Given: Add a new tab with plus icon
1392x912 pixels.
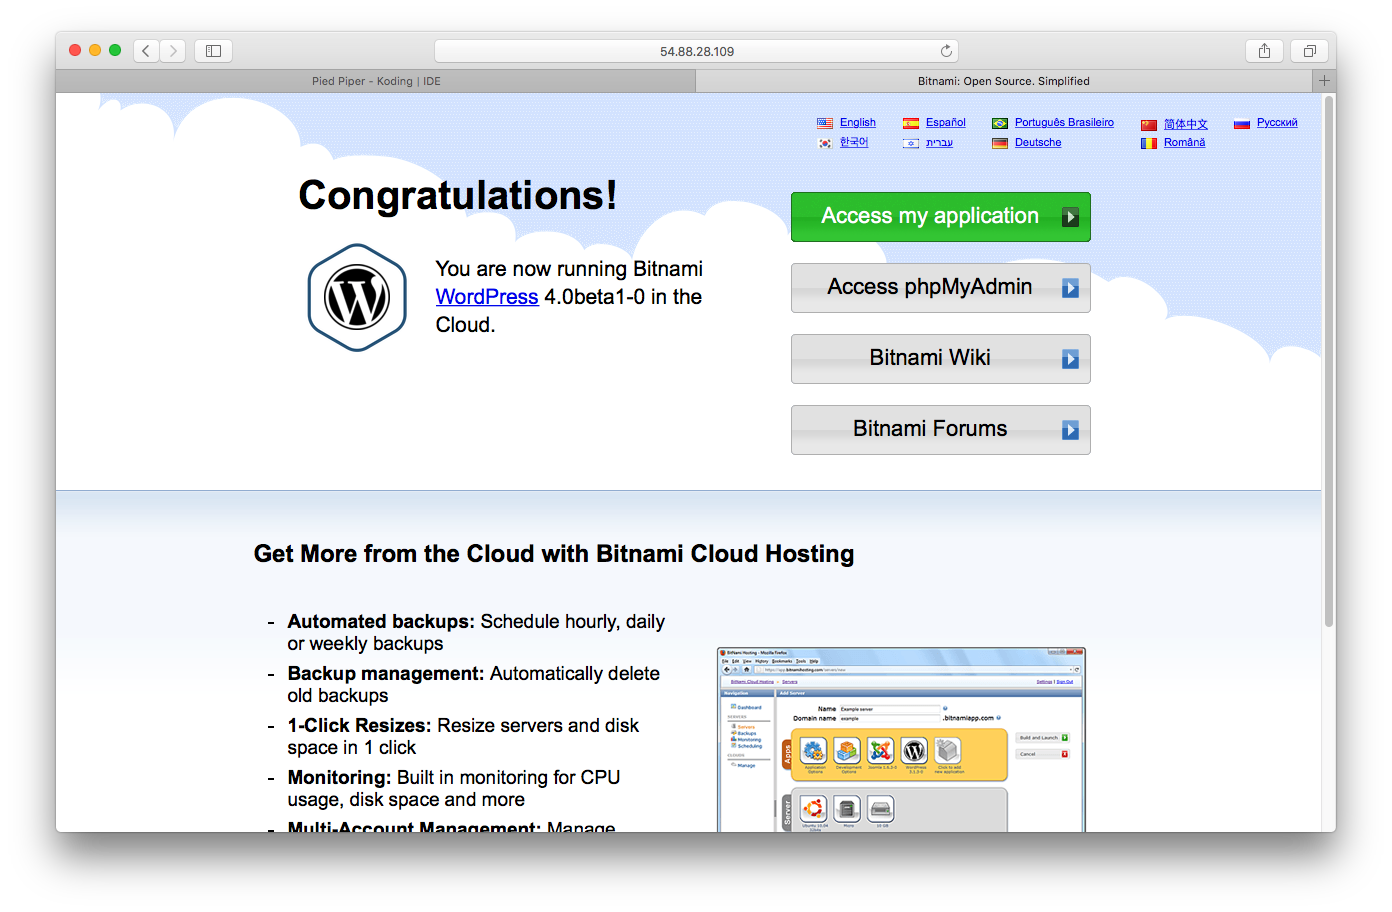Looking at the screenshot, I should tap(1324, 81).
